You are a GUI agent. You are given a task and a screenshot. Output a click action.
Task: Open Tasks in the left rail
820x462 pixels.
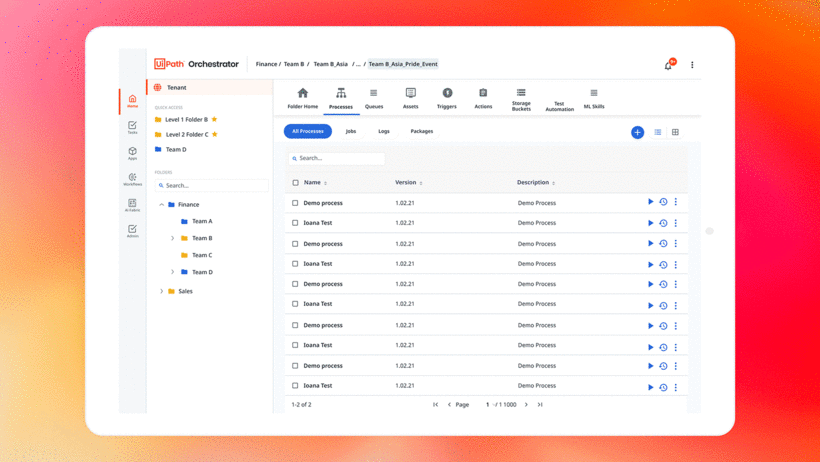(132, 127)
